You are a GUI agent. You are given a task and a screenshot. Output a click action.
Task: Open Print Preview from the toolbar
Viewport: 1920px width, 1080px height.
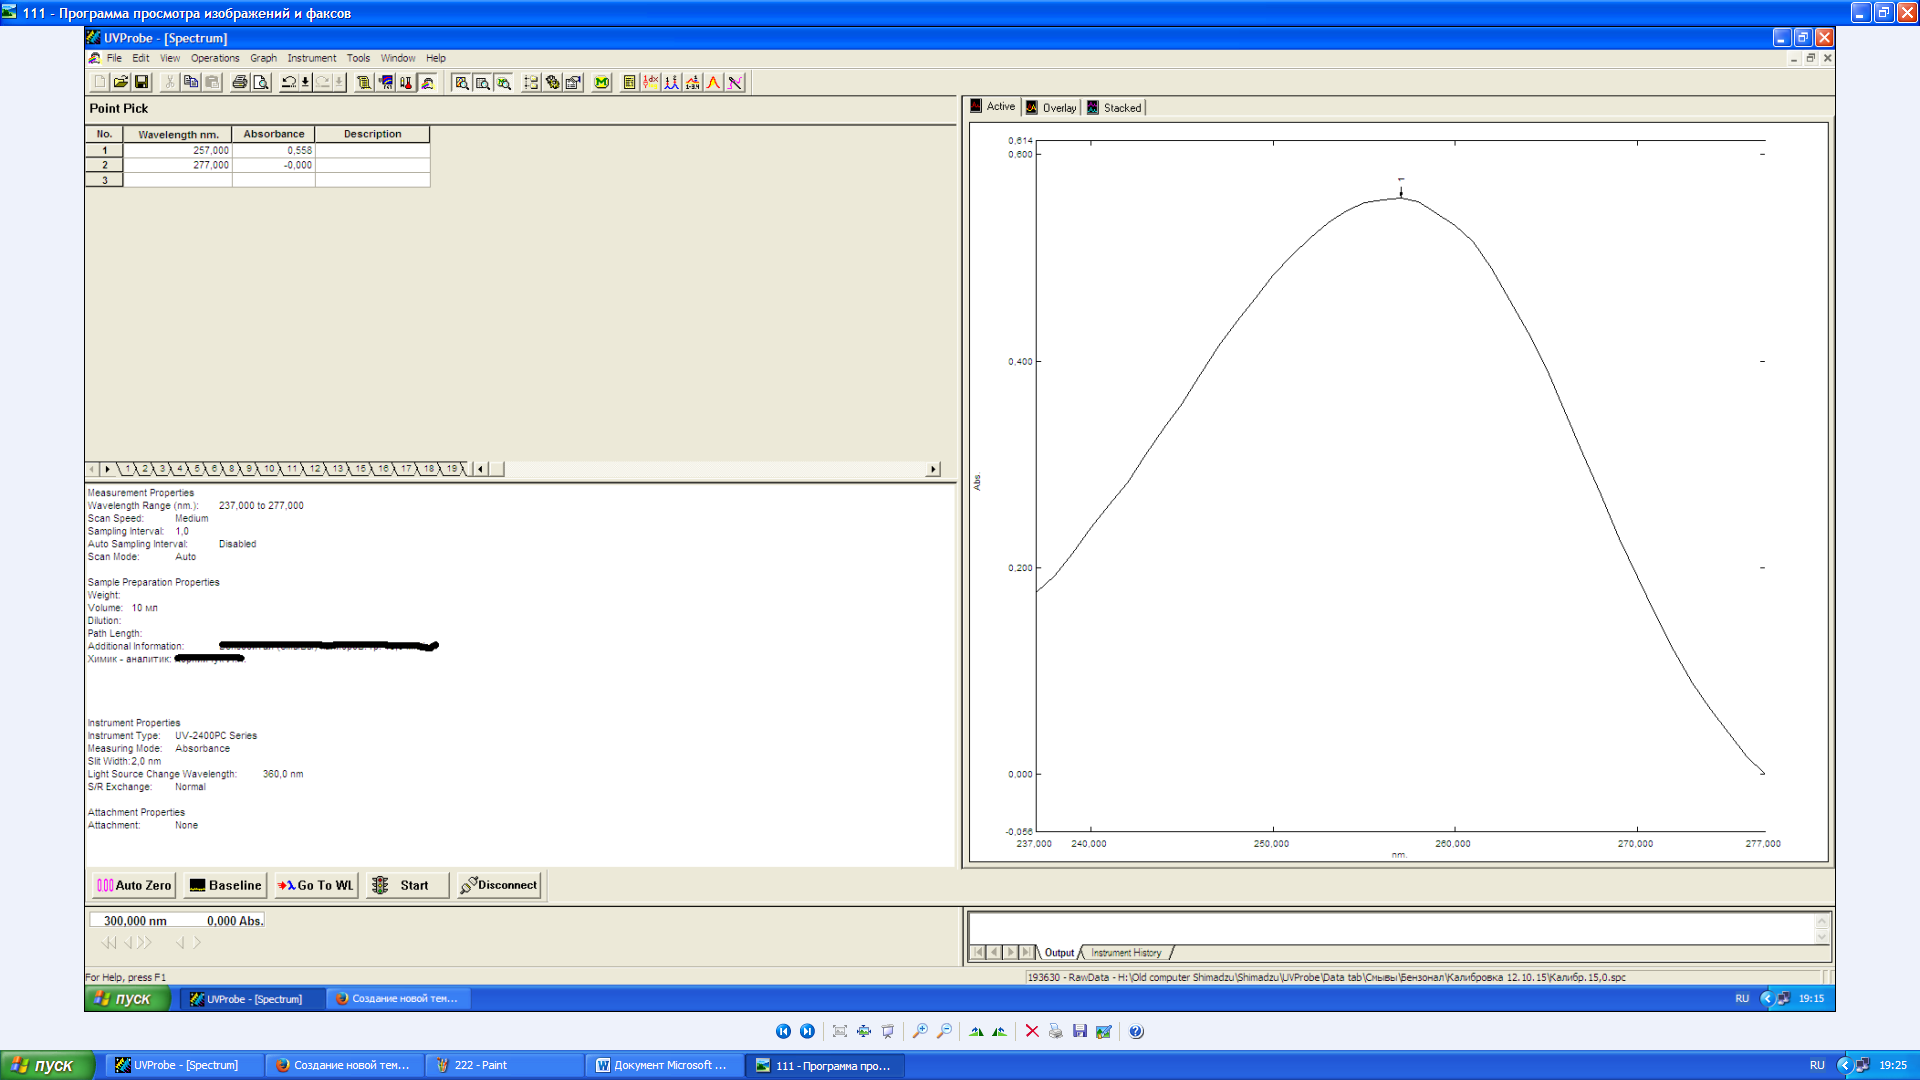261,83
